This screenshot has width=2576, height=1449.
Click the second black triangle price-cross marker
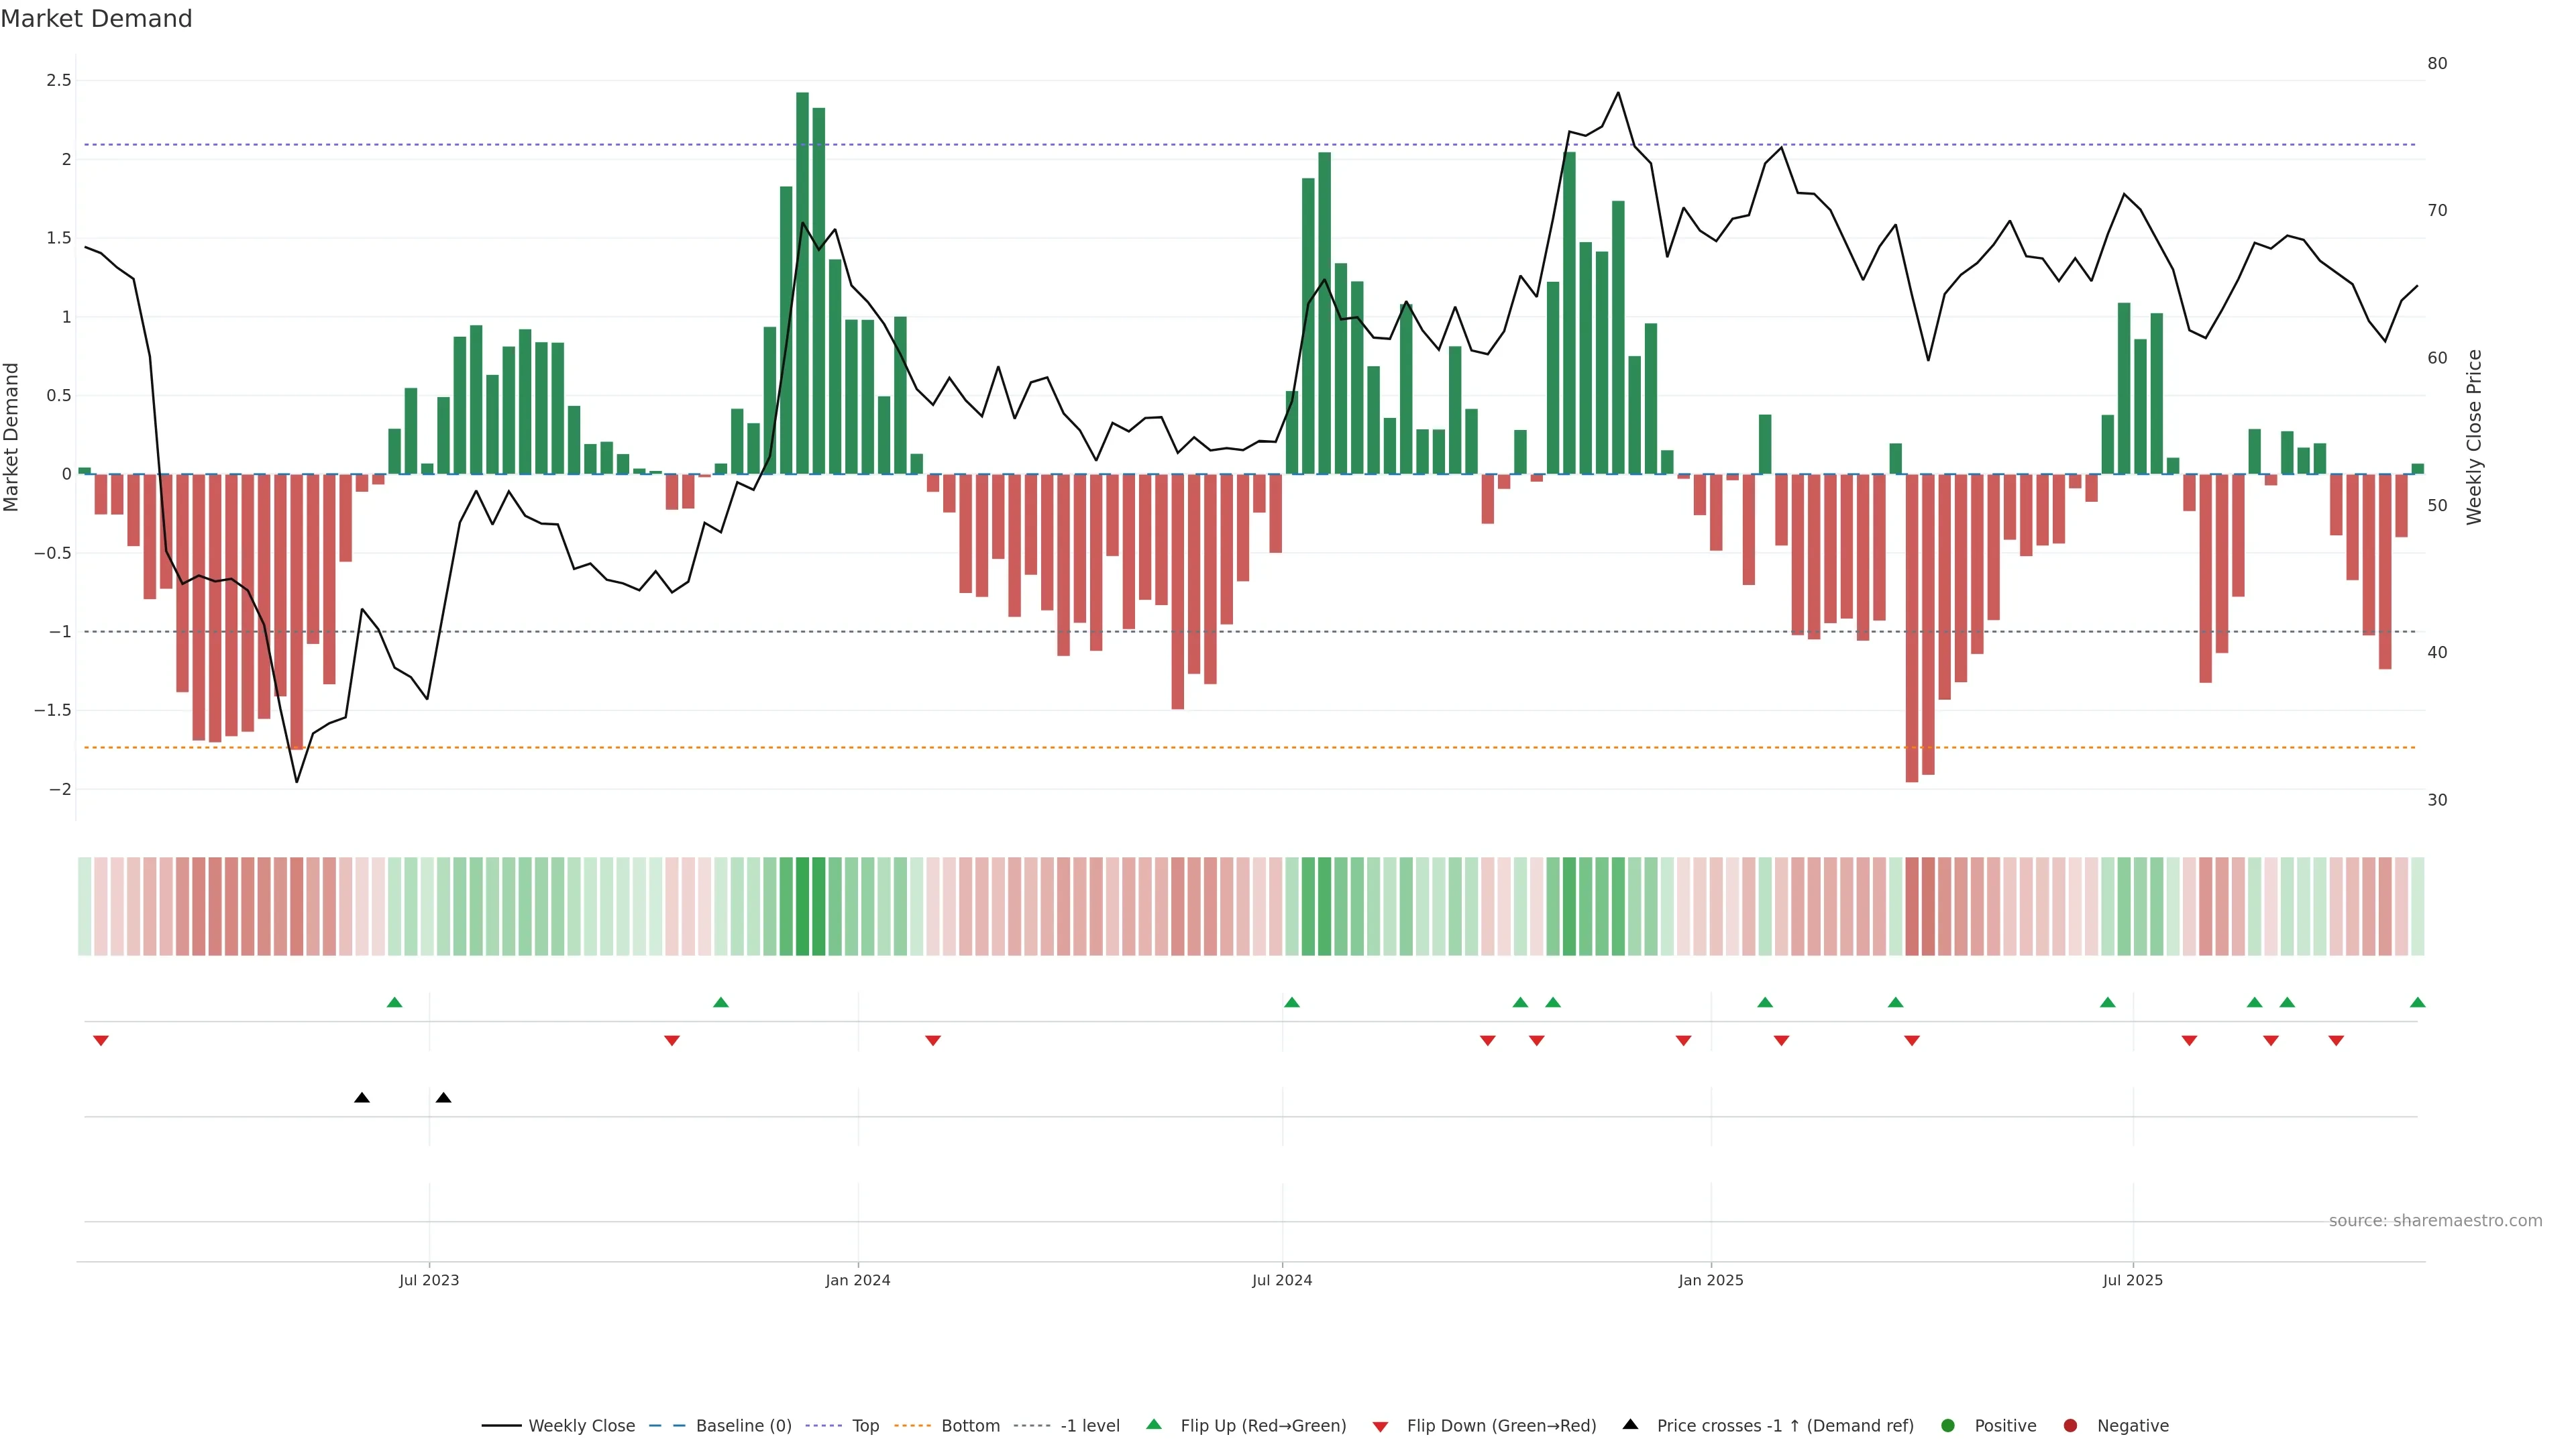click(443, 1098)
